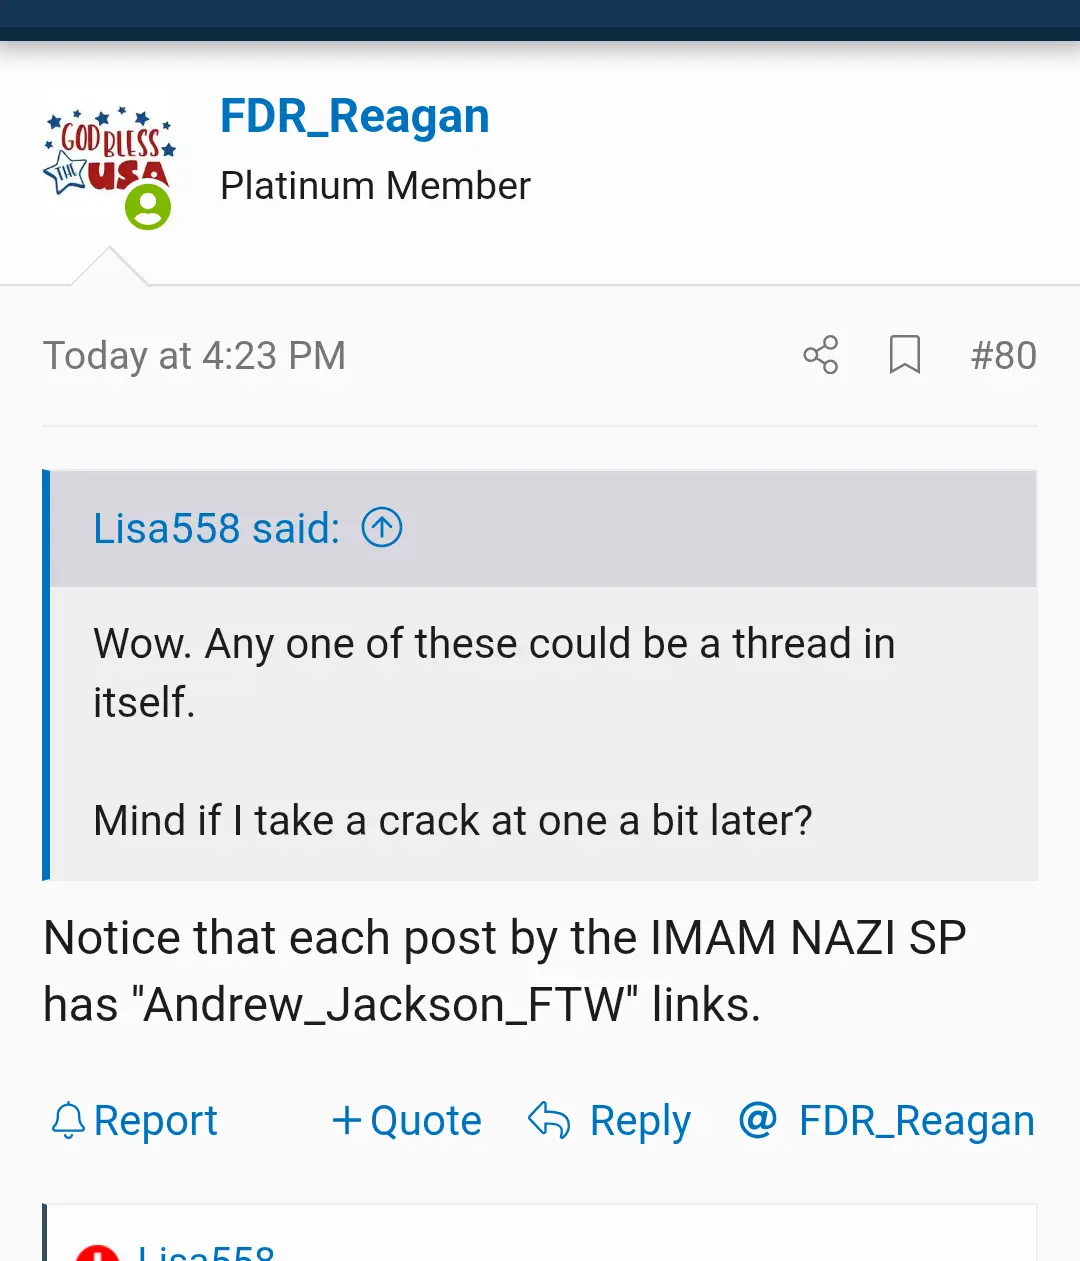Click the share icon on post #80
Viewport: 1080px width, 1261px height.
coord(821,355)
